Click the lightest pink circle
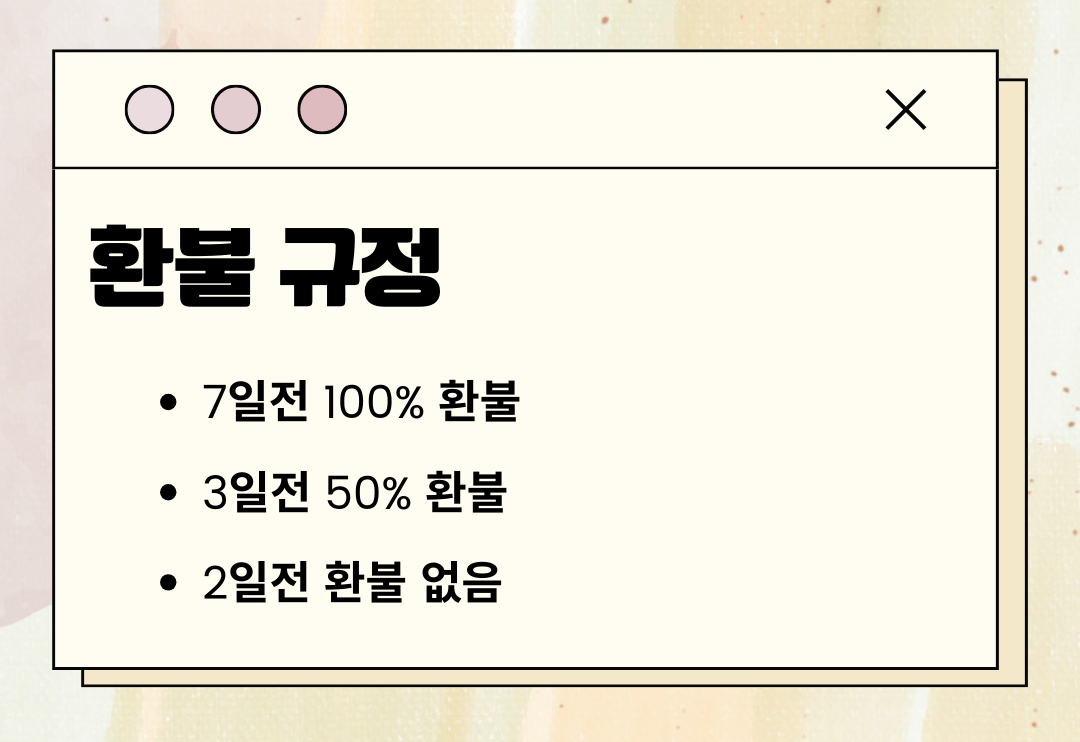 click(149, 110)
